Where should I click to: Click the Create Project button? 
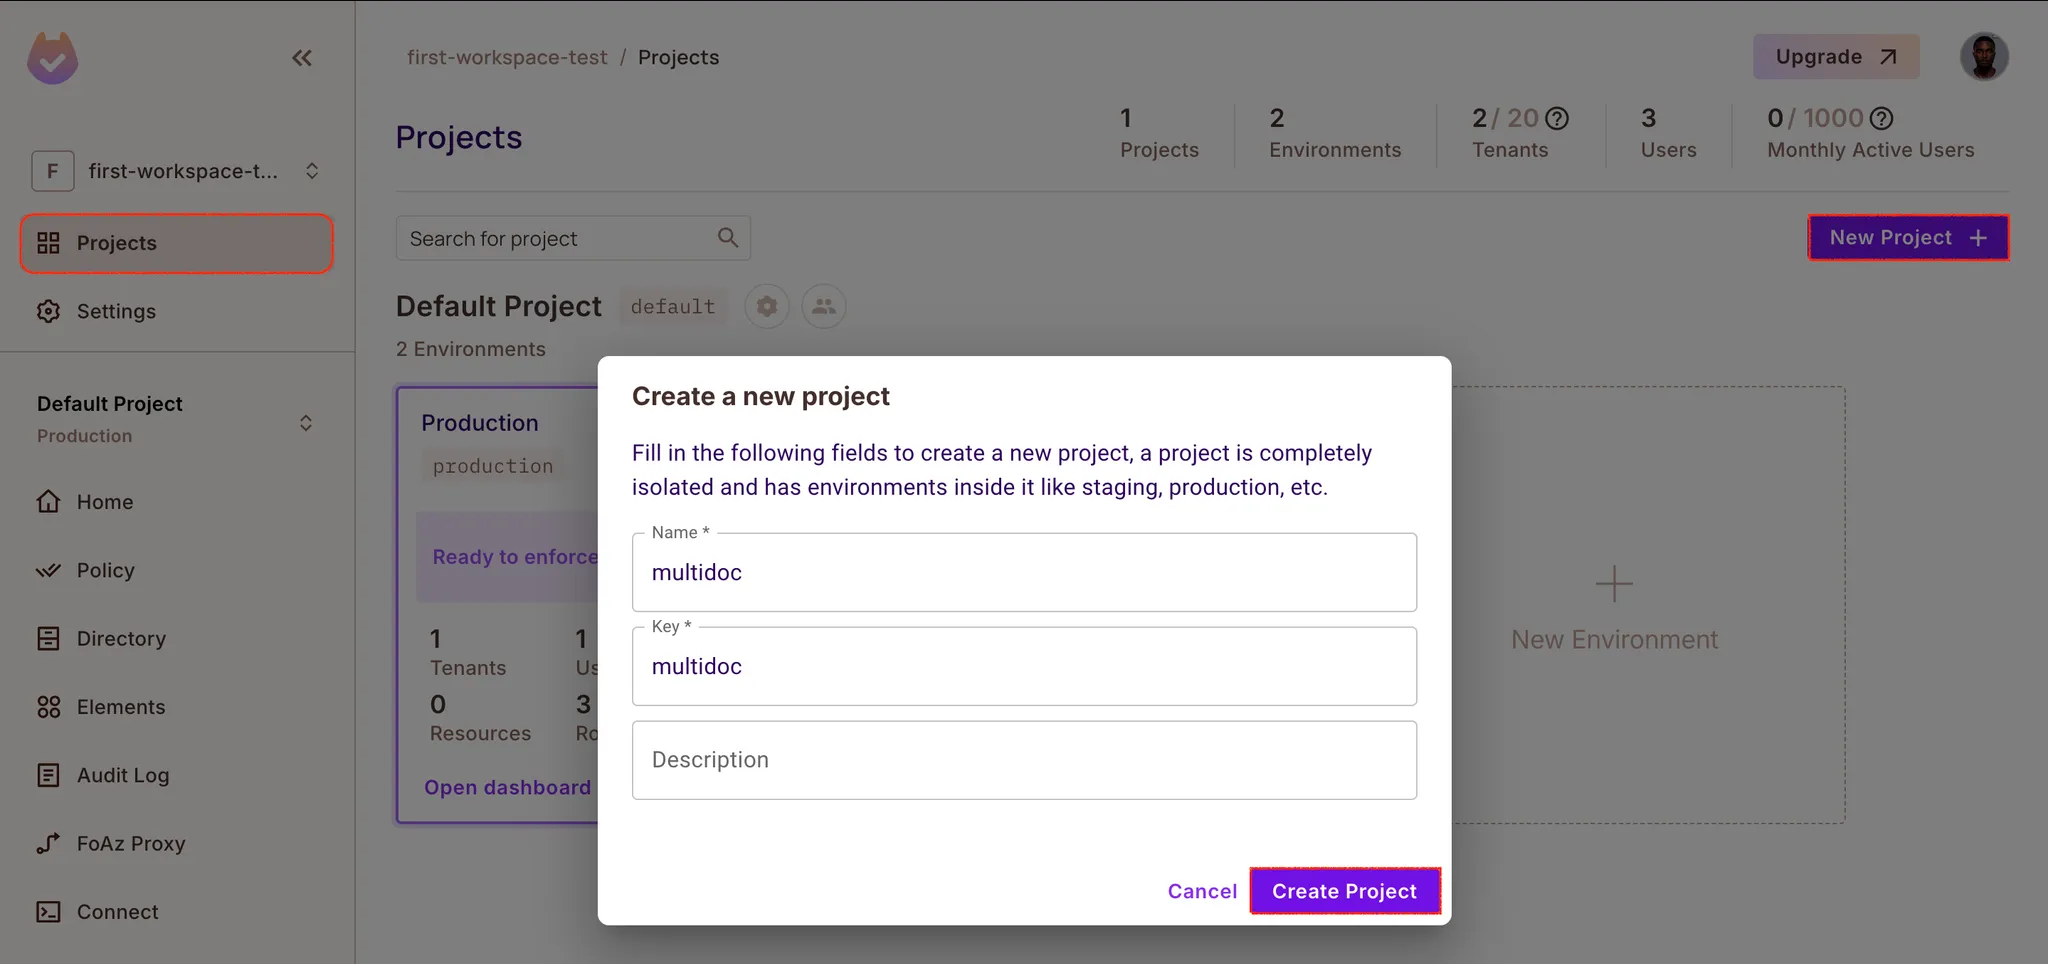click(x=1344, y=890)
